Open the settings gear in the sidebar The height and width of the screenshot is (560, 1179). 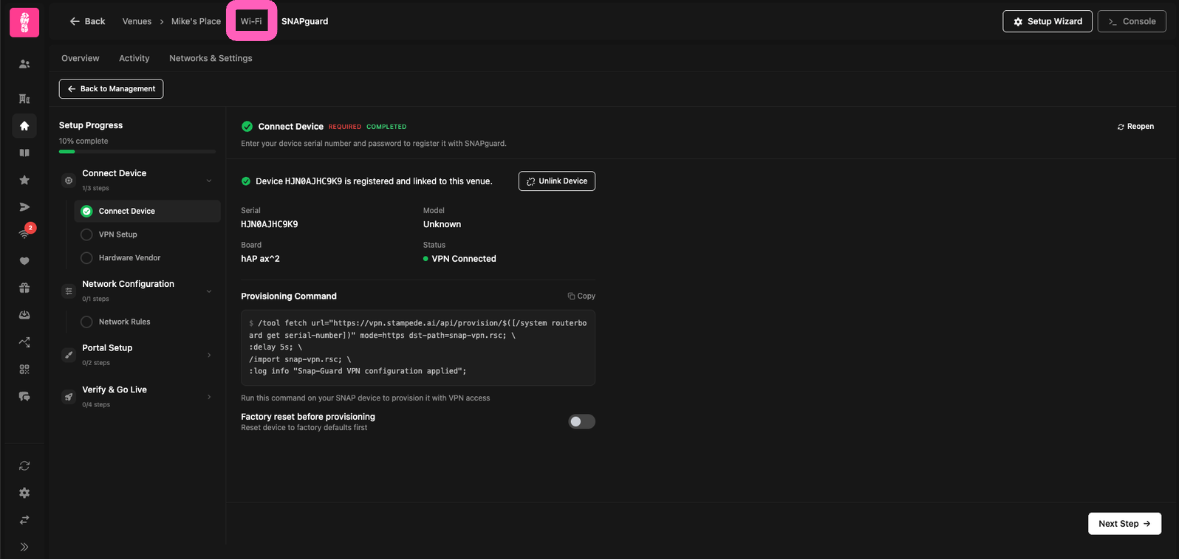click(24, 493)
